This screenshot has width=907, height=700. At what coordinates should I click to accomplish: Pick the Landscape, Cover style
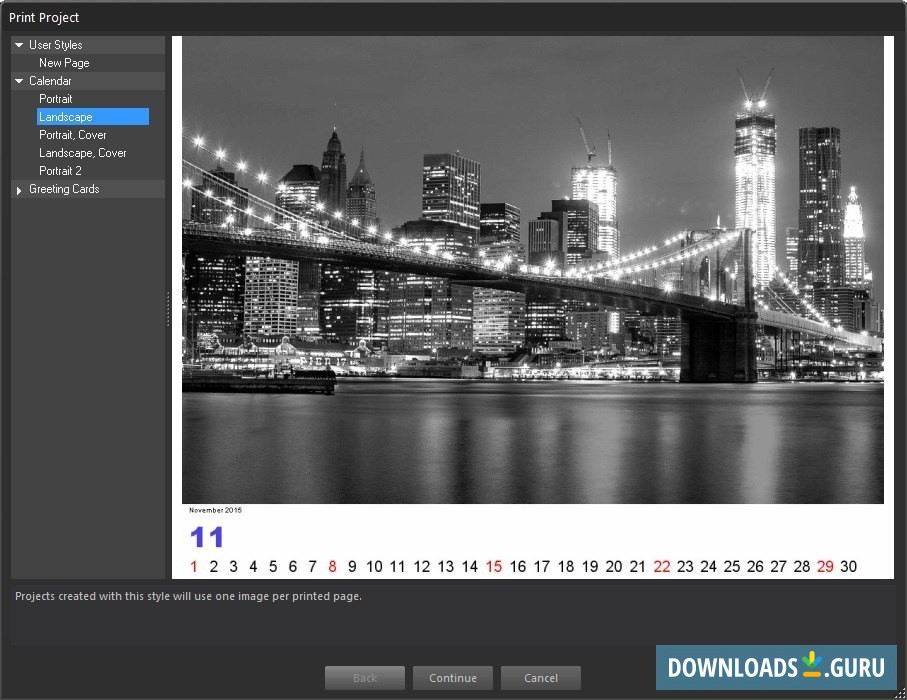tap(83, 153)
